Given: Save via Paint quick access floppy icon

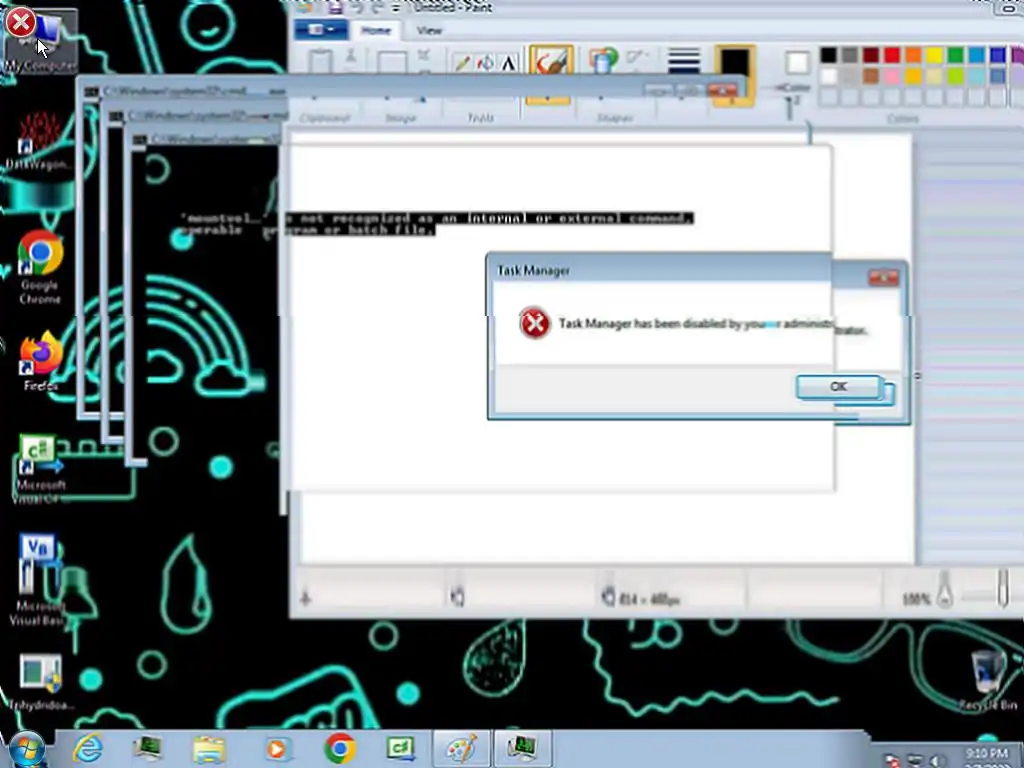Looking at the screenshot, I should tap(335, 8).
